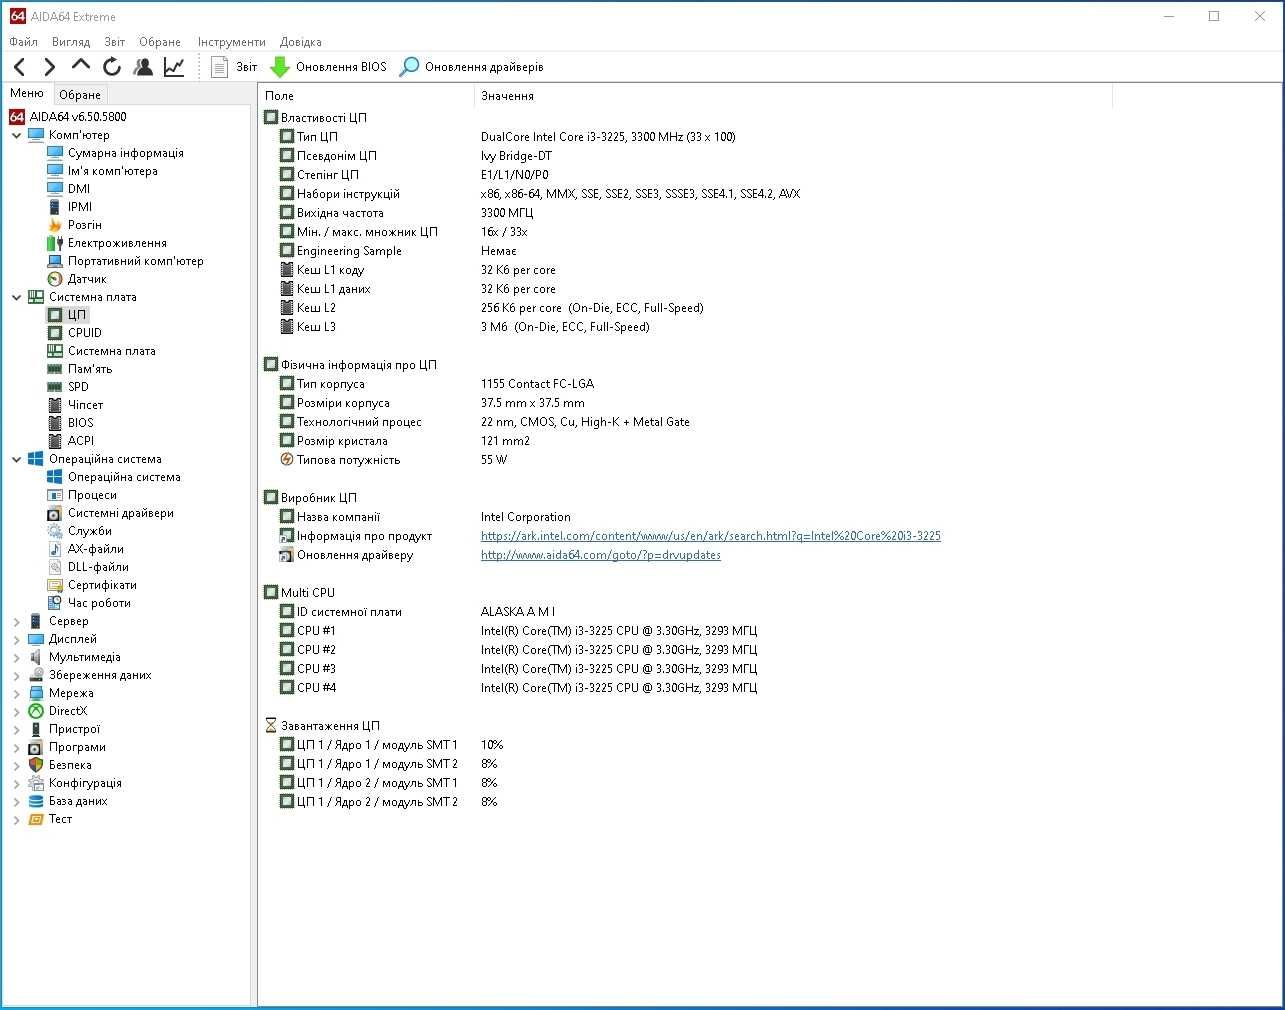Screen dimensions: 1285x1010
Task: Open Системні драйвери item
Action: pos(121,513)
